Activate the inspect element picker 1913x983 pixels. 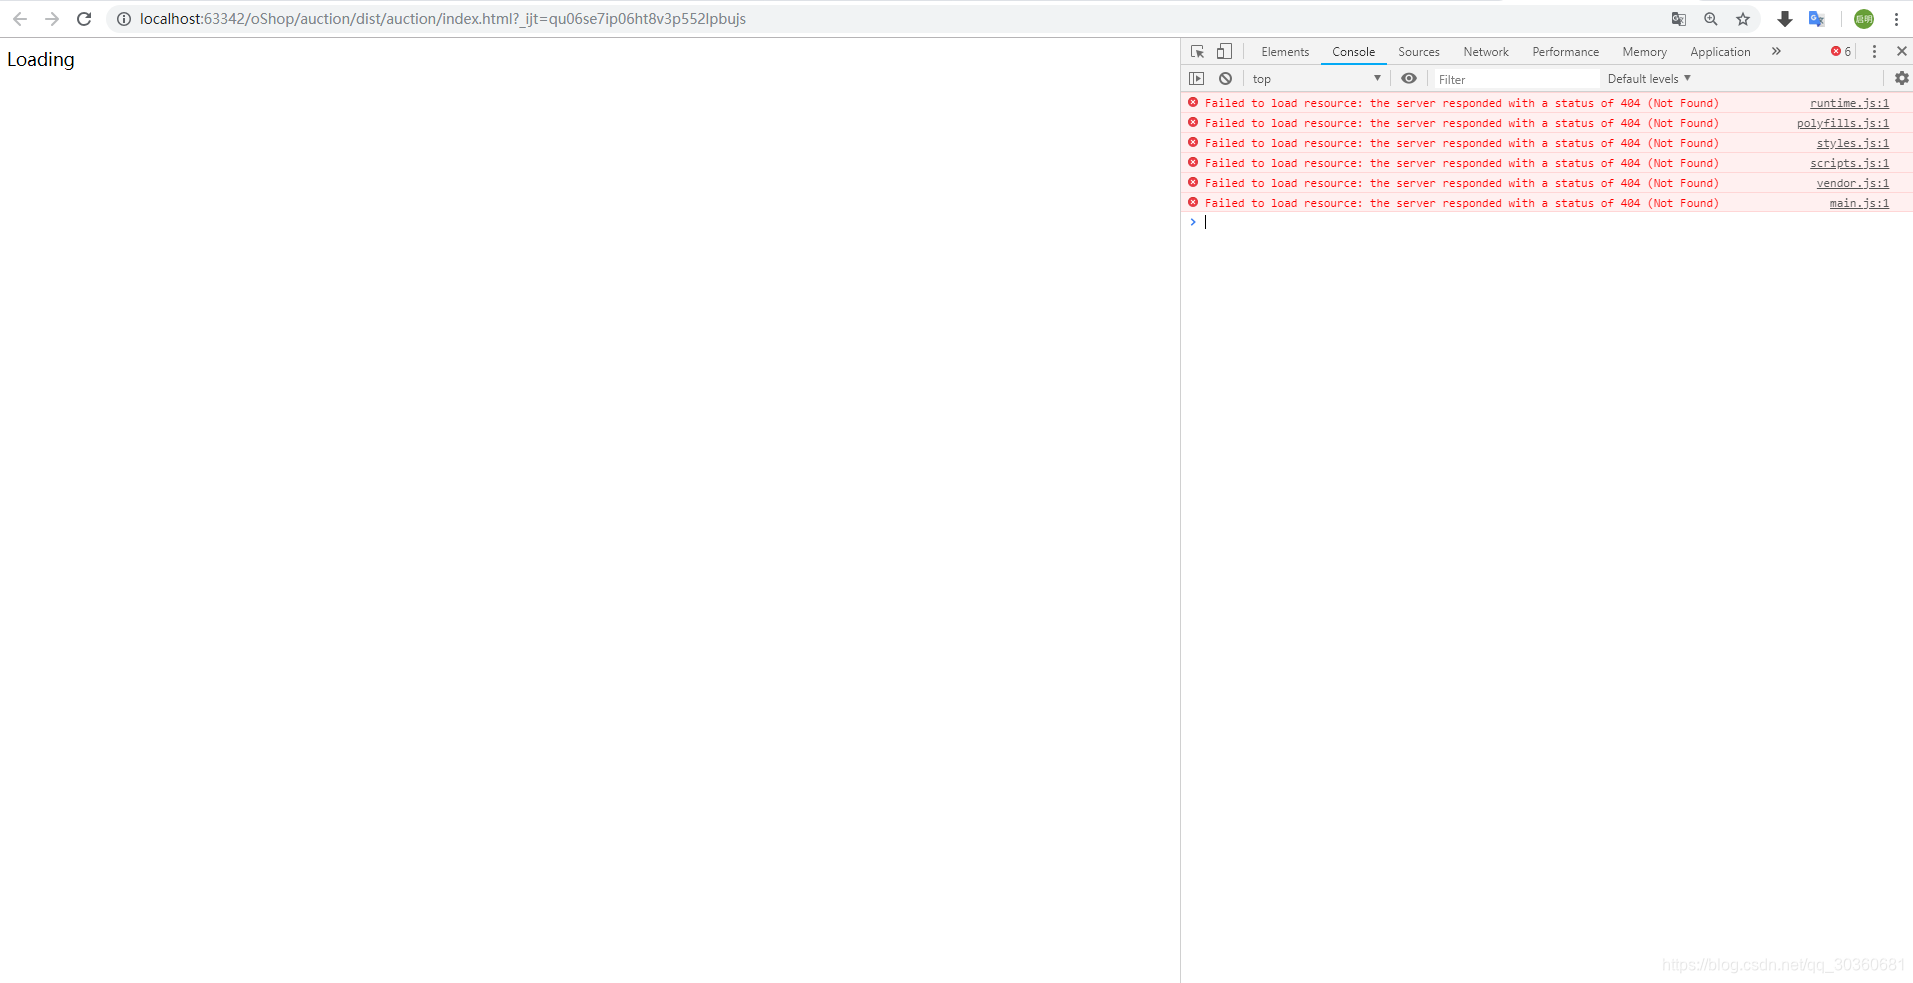click(x=1197, y=51)
